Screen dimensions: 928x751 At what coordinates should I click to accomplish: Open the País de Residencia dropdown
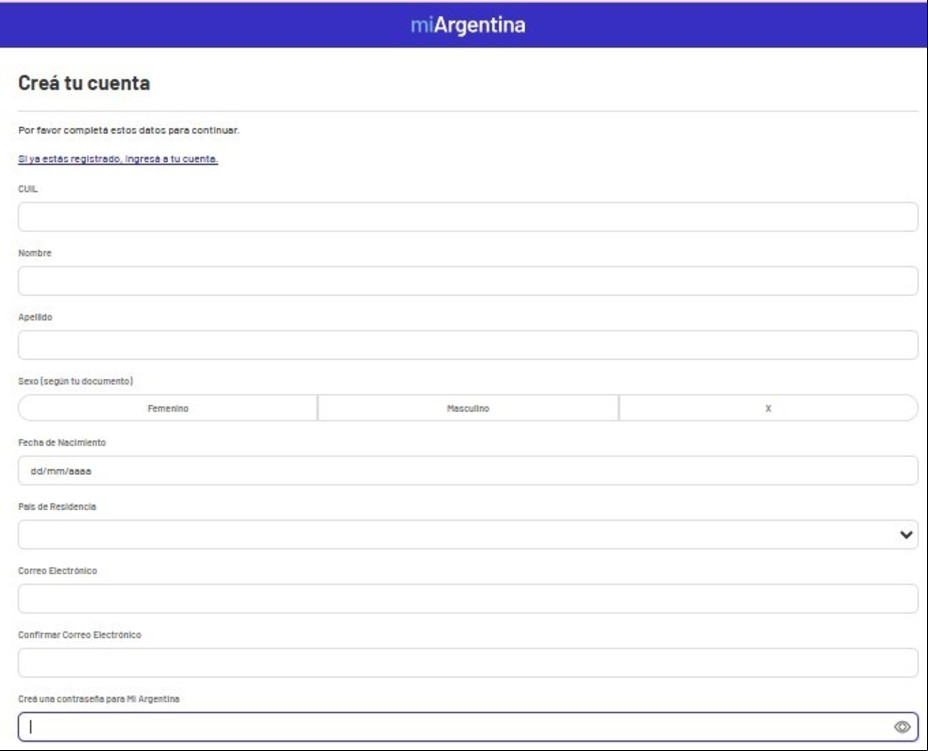[x=468, y=534]
